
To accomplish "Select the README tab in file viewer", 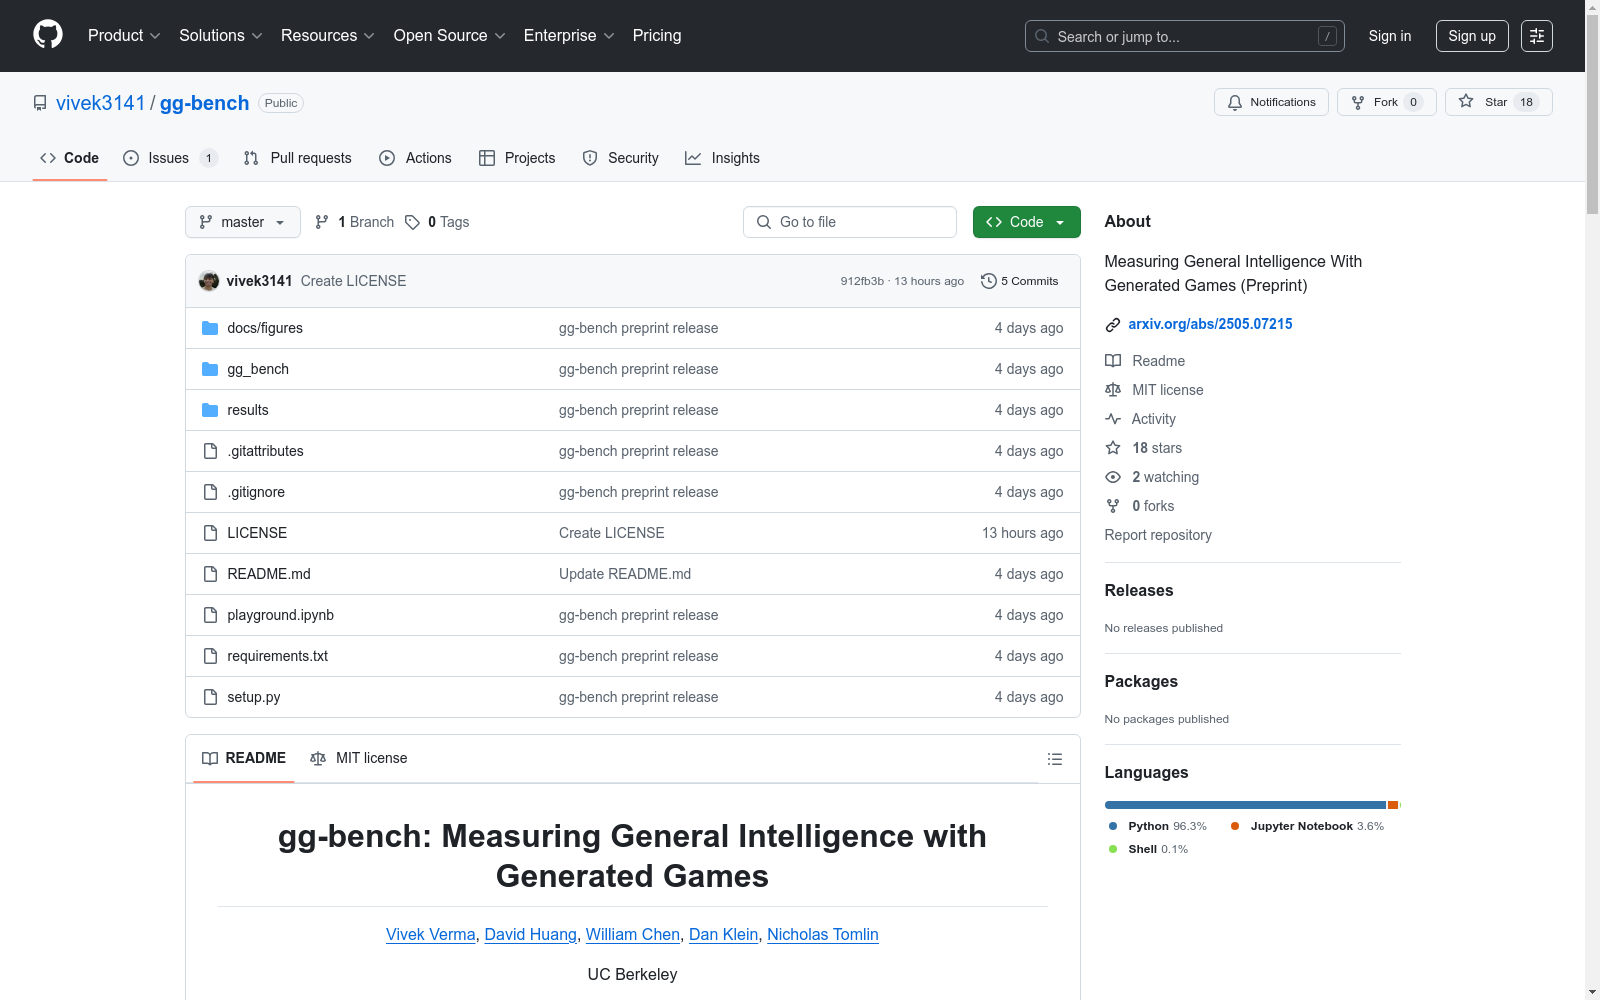I will (244, 759).
